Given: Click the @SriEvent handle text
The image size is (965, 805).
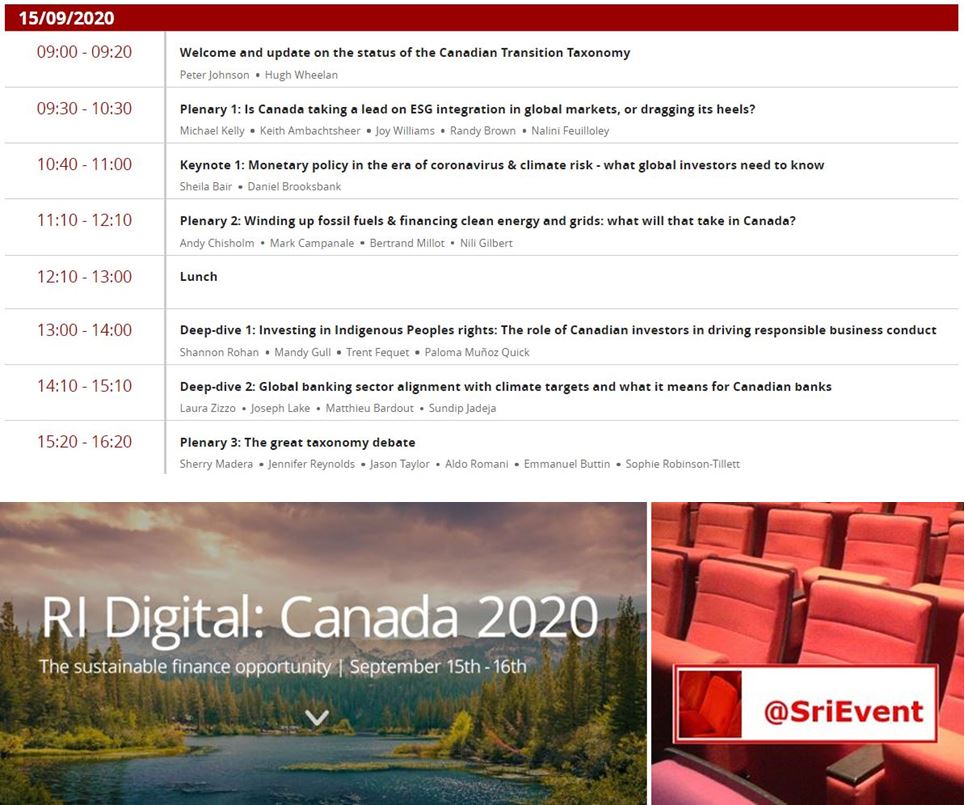Looking at the screenshot, I should coord(843,711).
